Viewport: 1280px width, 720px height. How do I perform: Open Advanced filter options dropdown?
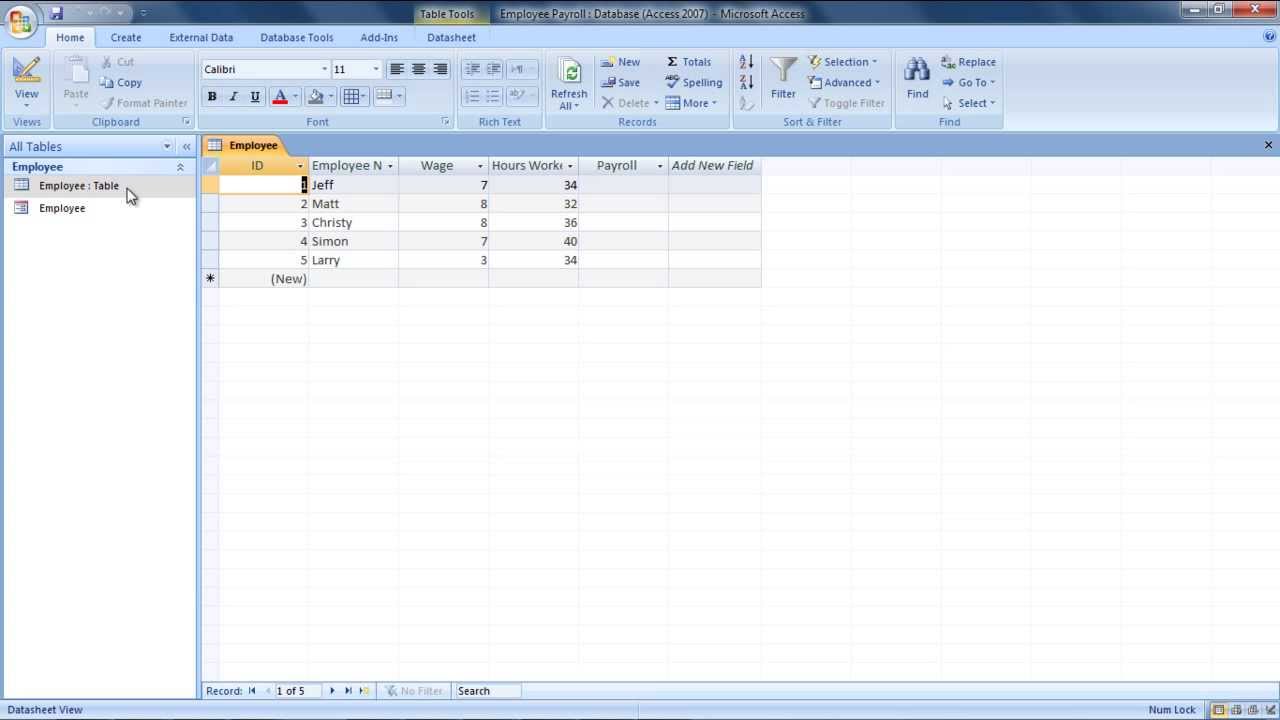click(844, 82)
